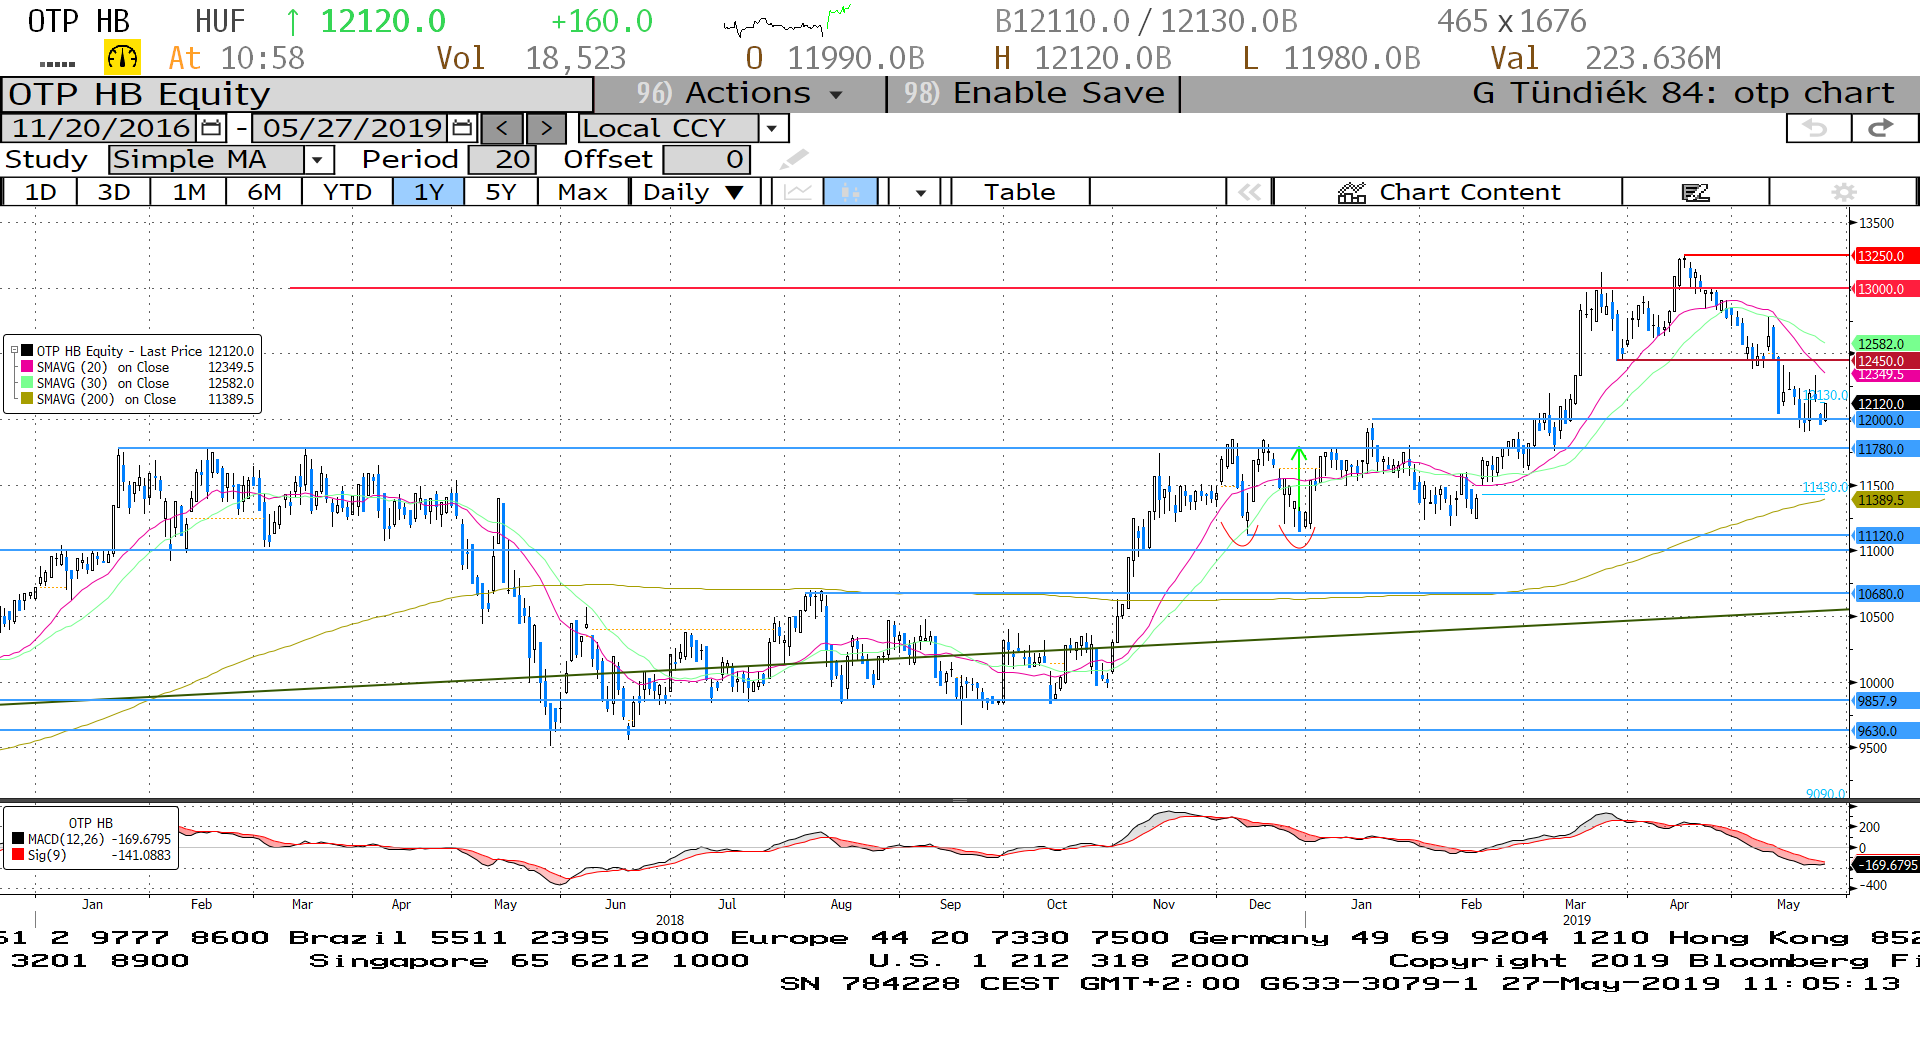The image size is (1920, 1039).
Task: Click the 12450.0 red price level label
Action: (1886, 360)
